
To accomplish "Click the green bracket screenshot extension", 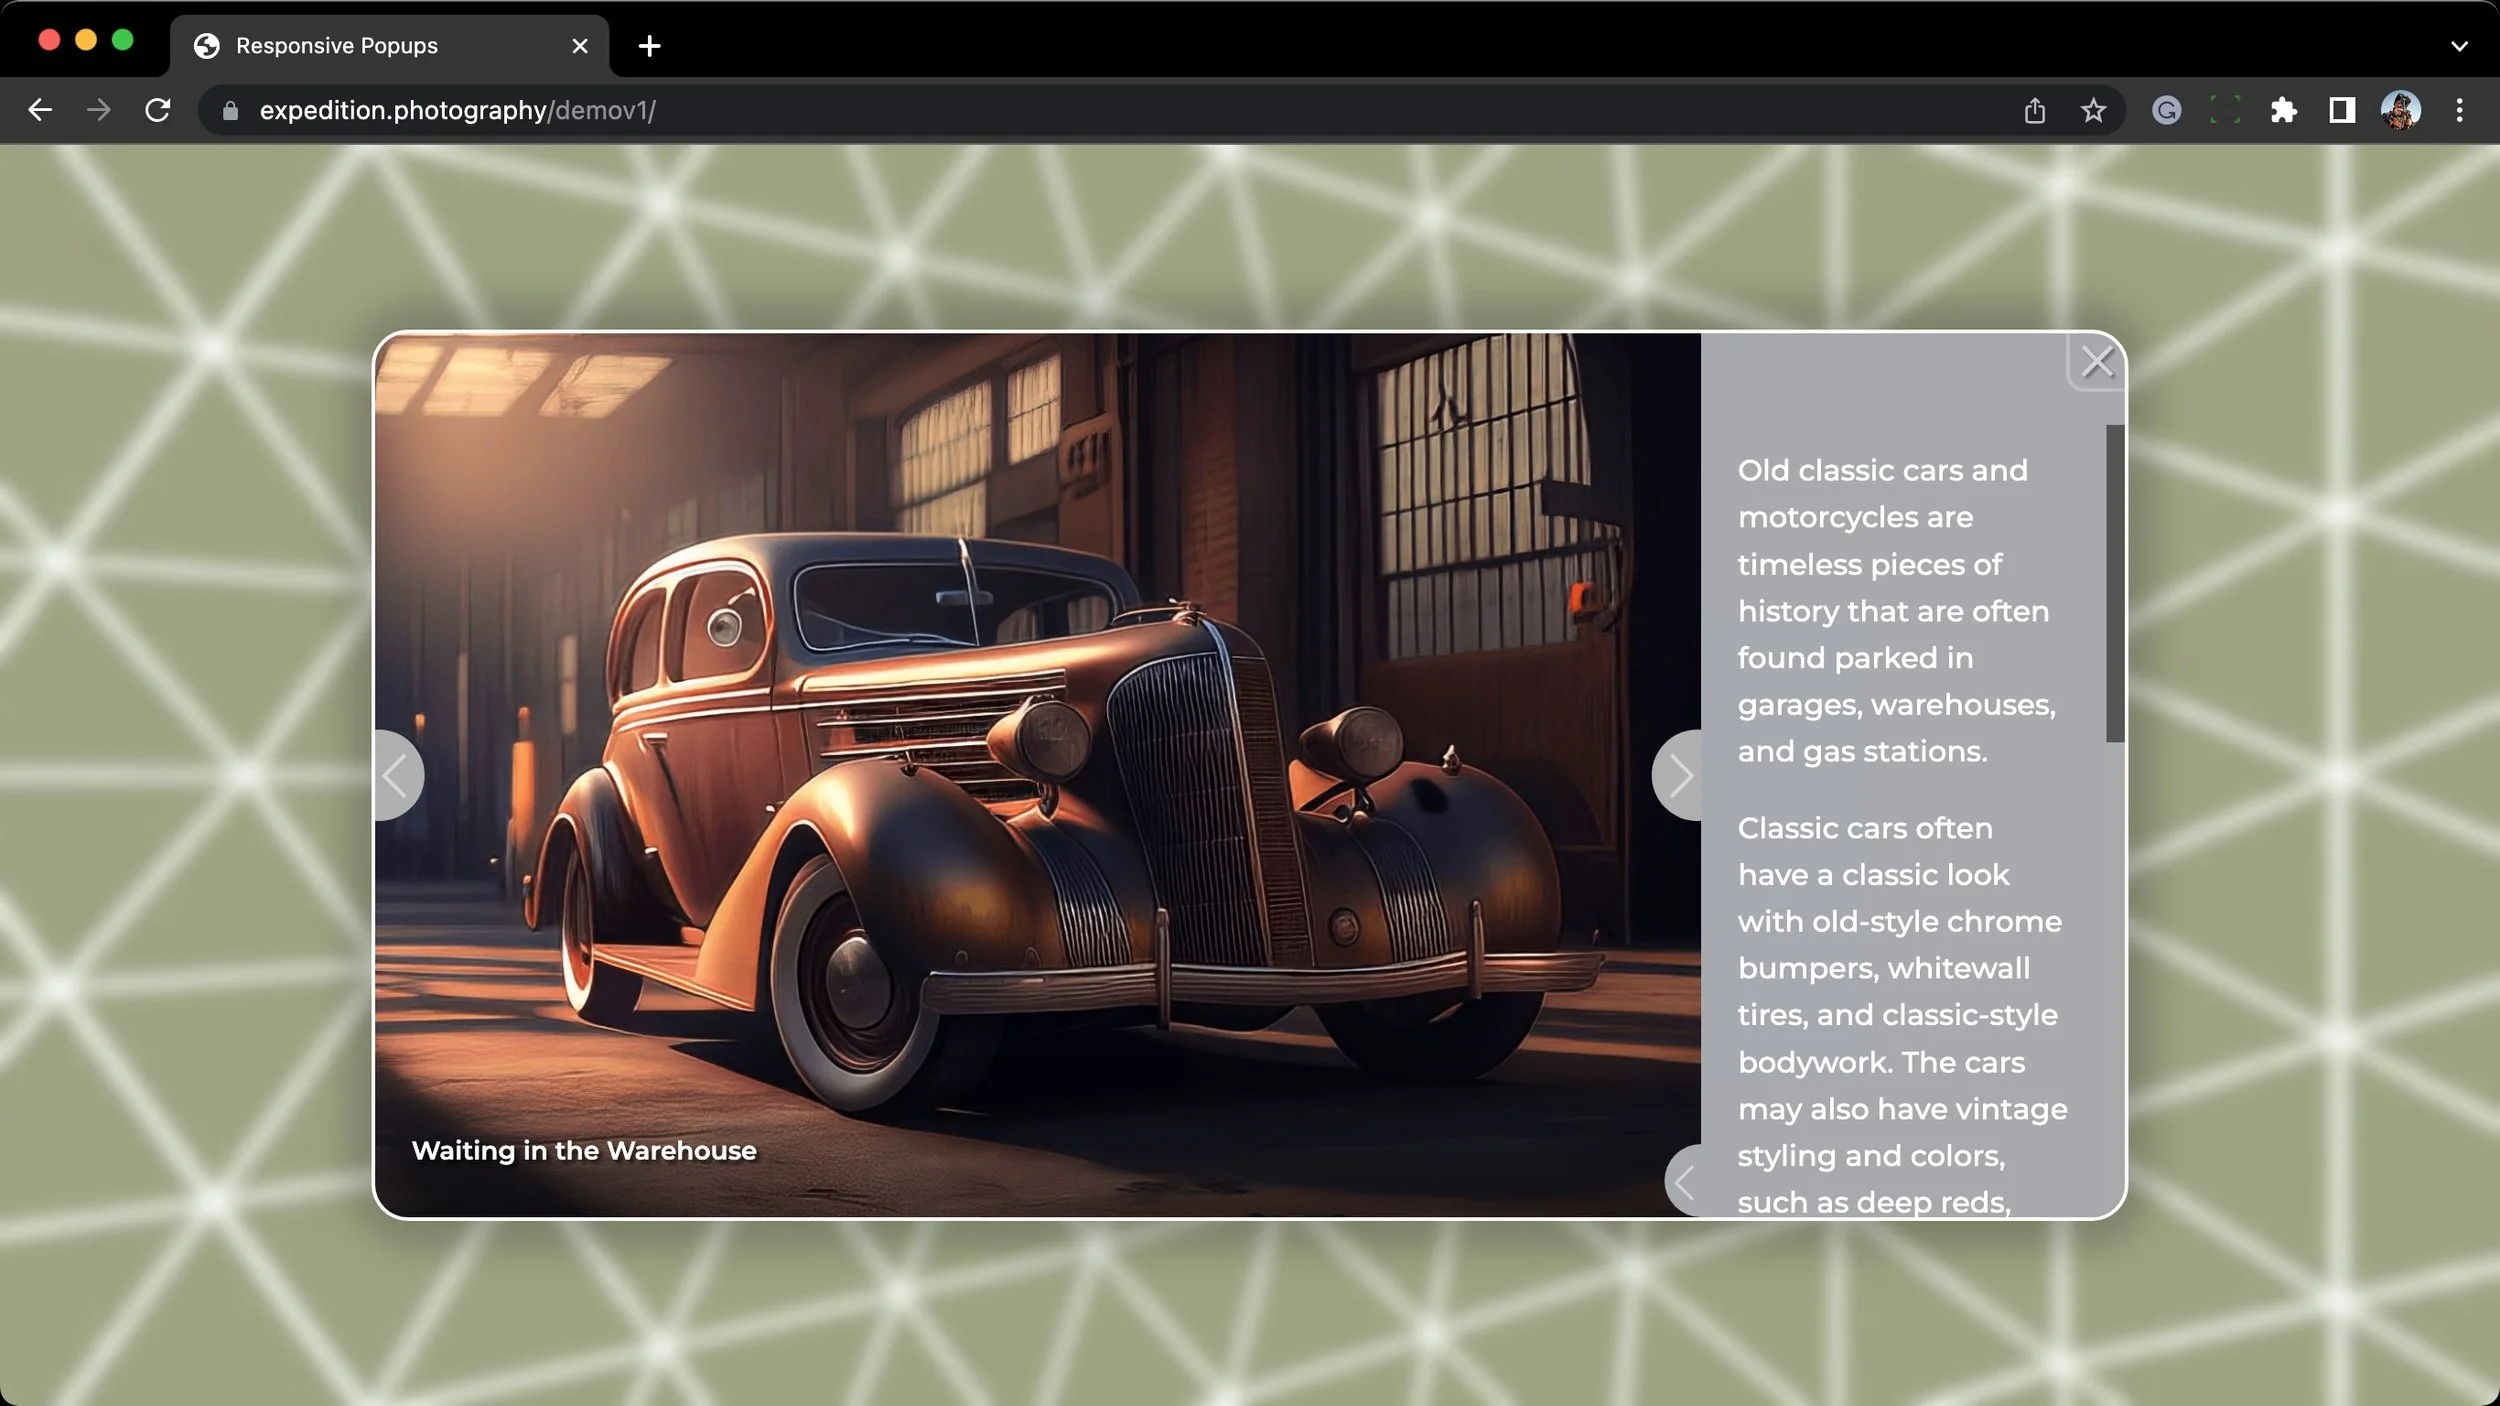I will coord(2225,110).
